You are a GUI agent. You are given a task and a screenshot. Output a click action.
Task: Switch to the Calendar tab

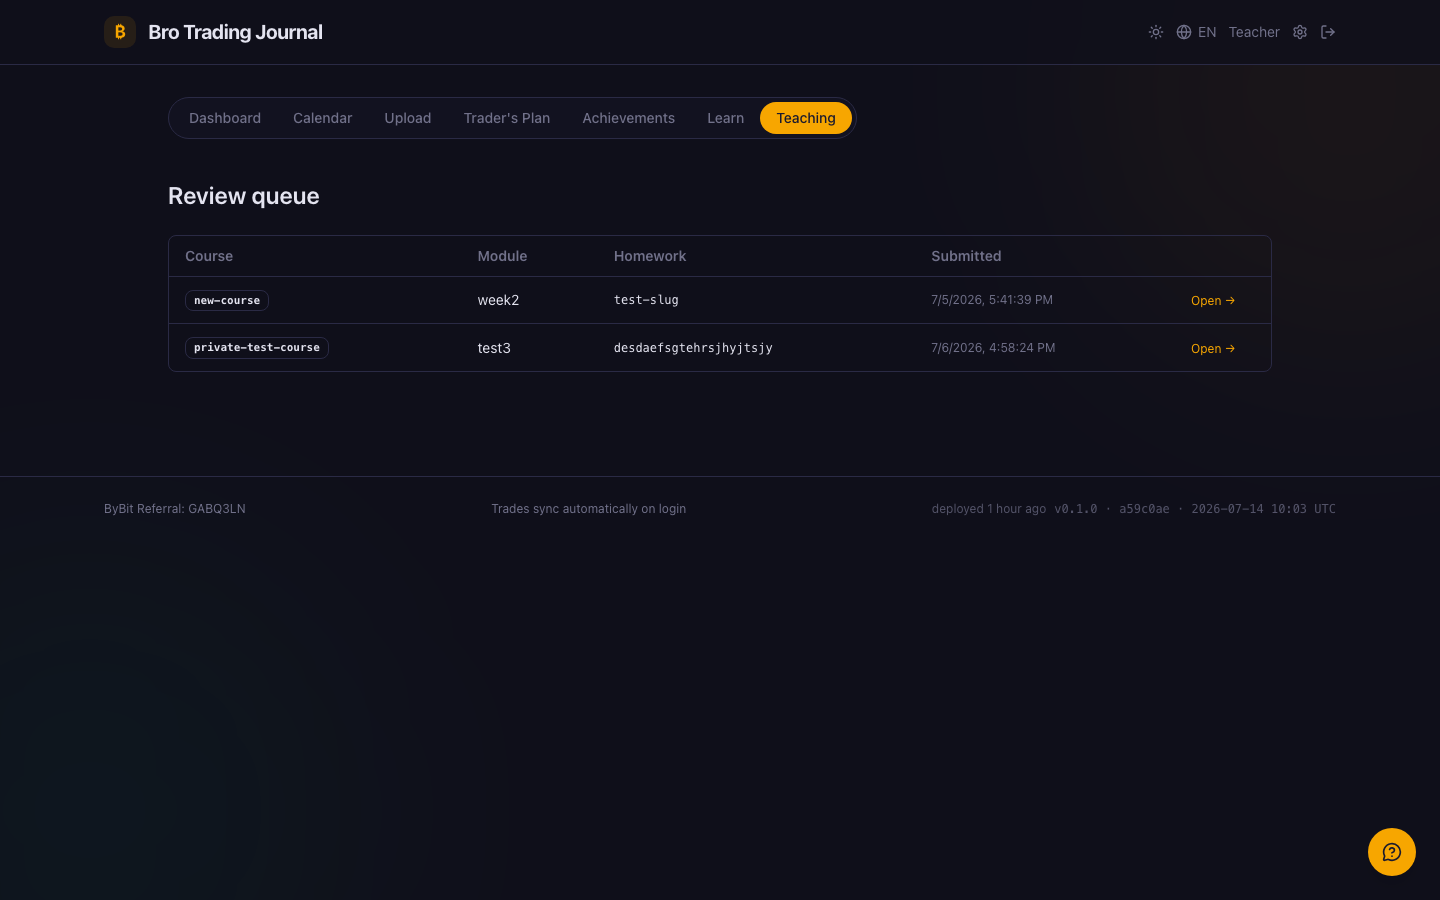(322, 118)
